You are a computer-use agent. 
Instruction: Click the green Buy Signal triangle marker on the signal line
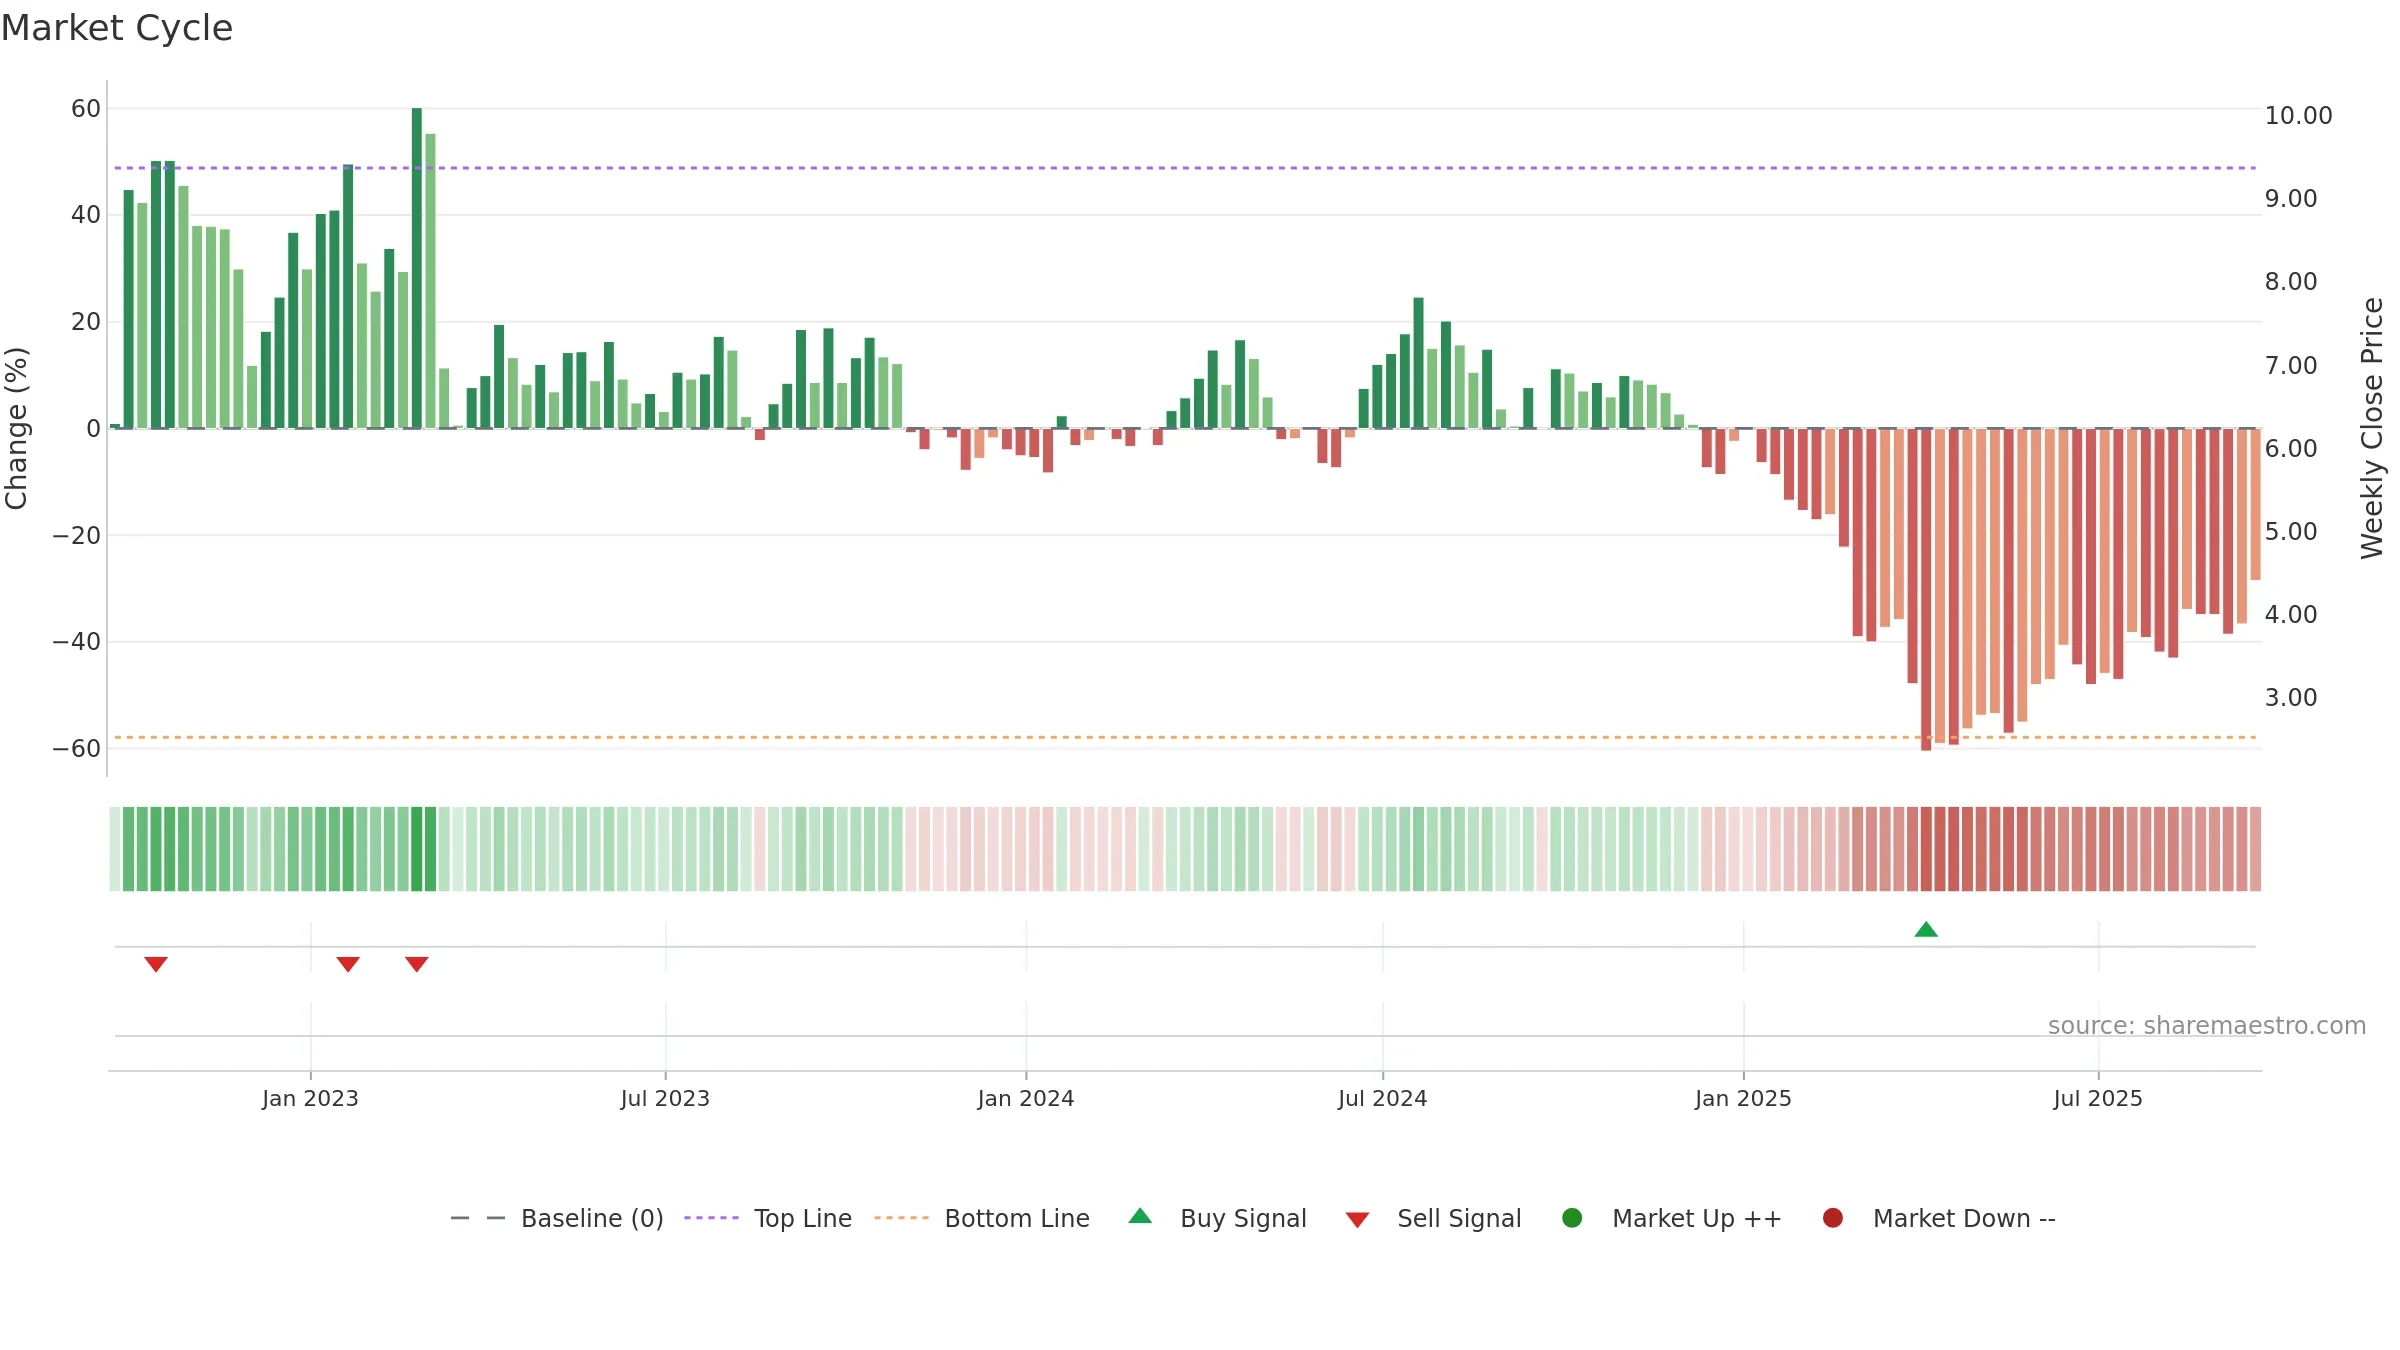[x=1926, y=930]
